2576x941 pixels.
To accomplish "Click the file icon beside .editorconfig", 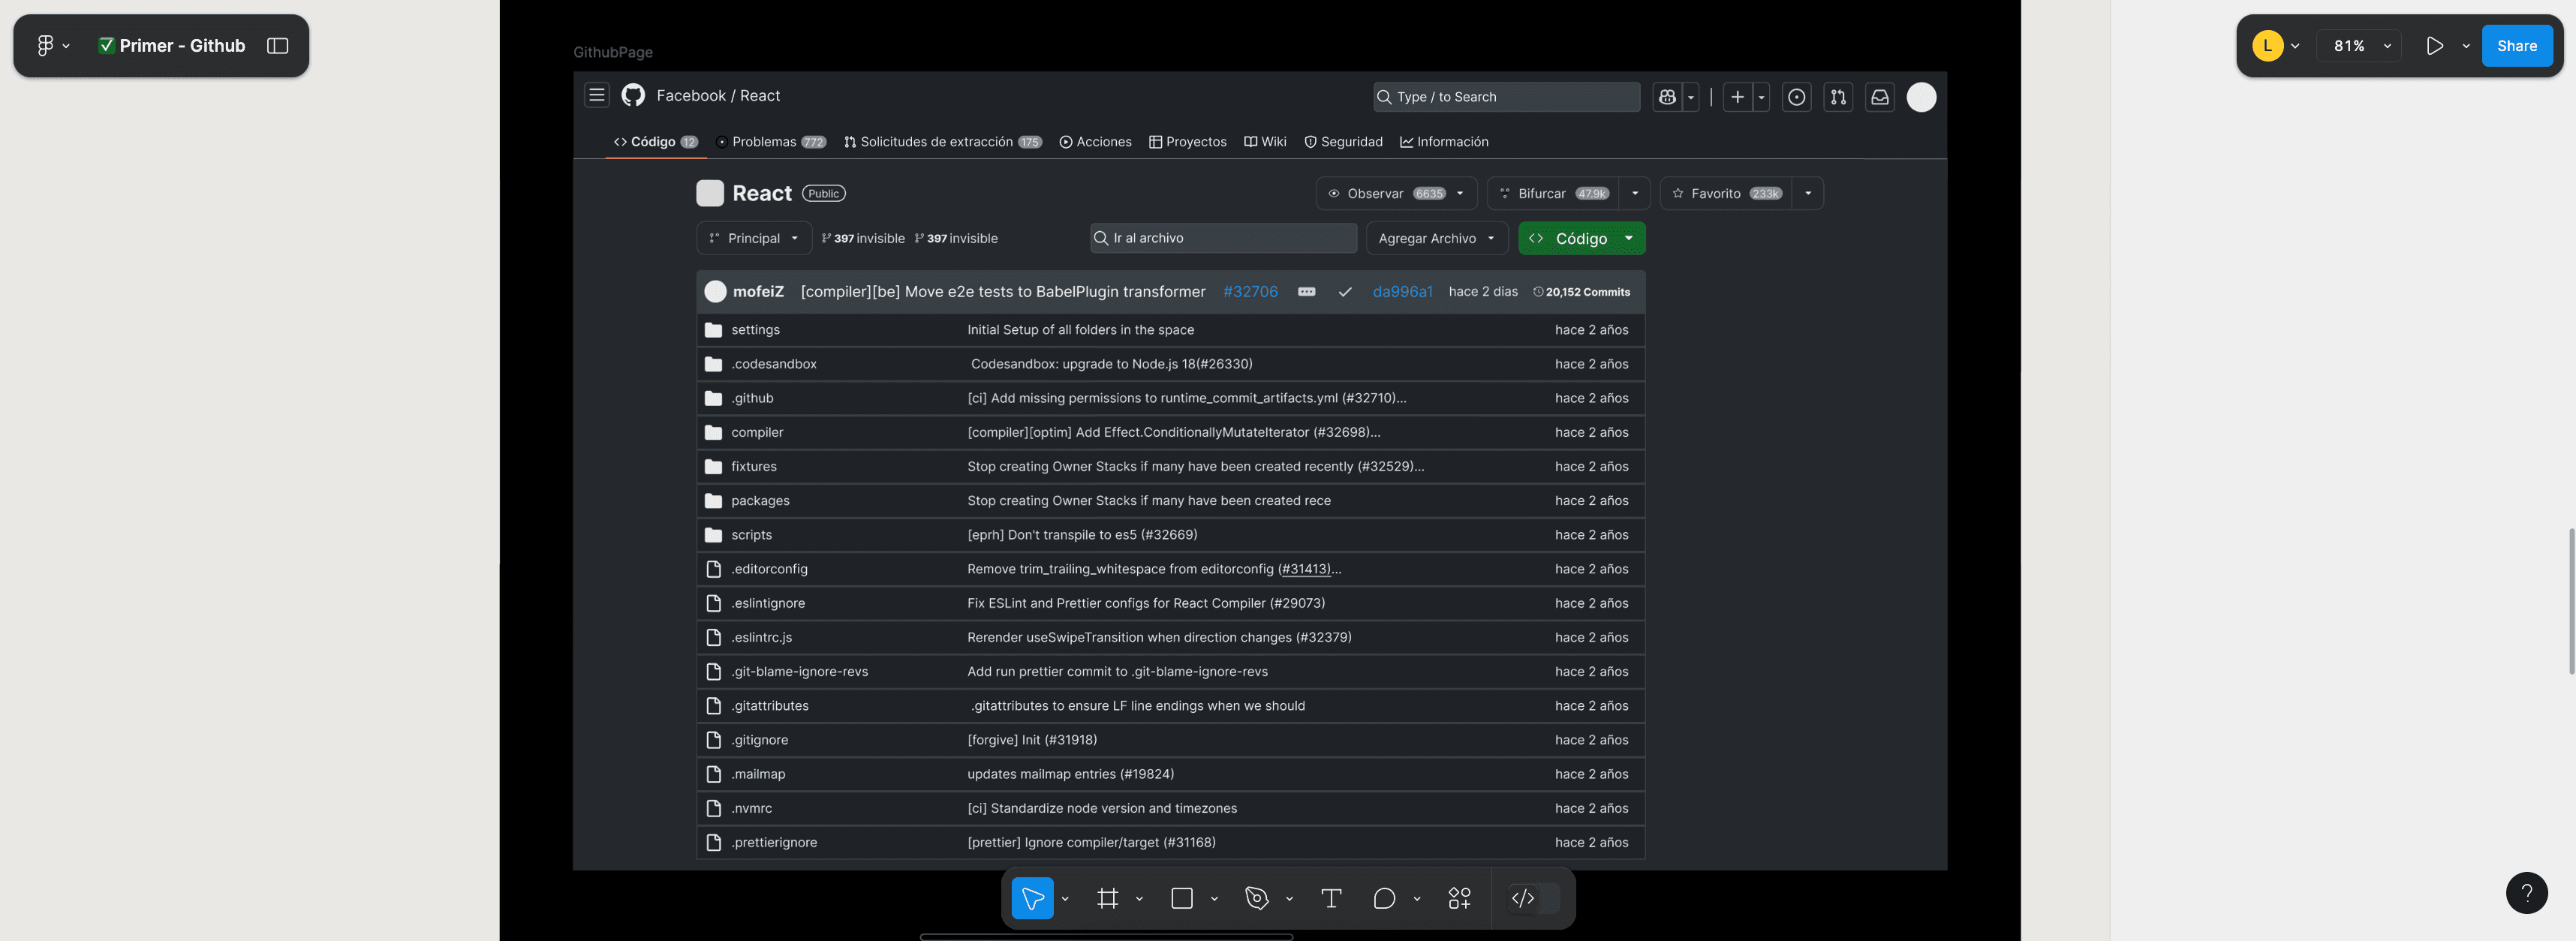I will 713,569.
